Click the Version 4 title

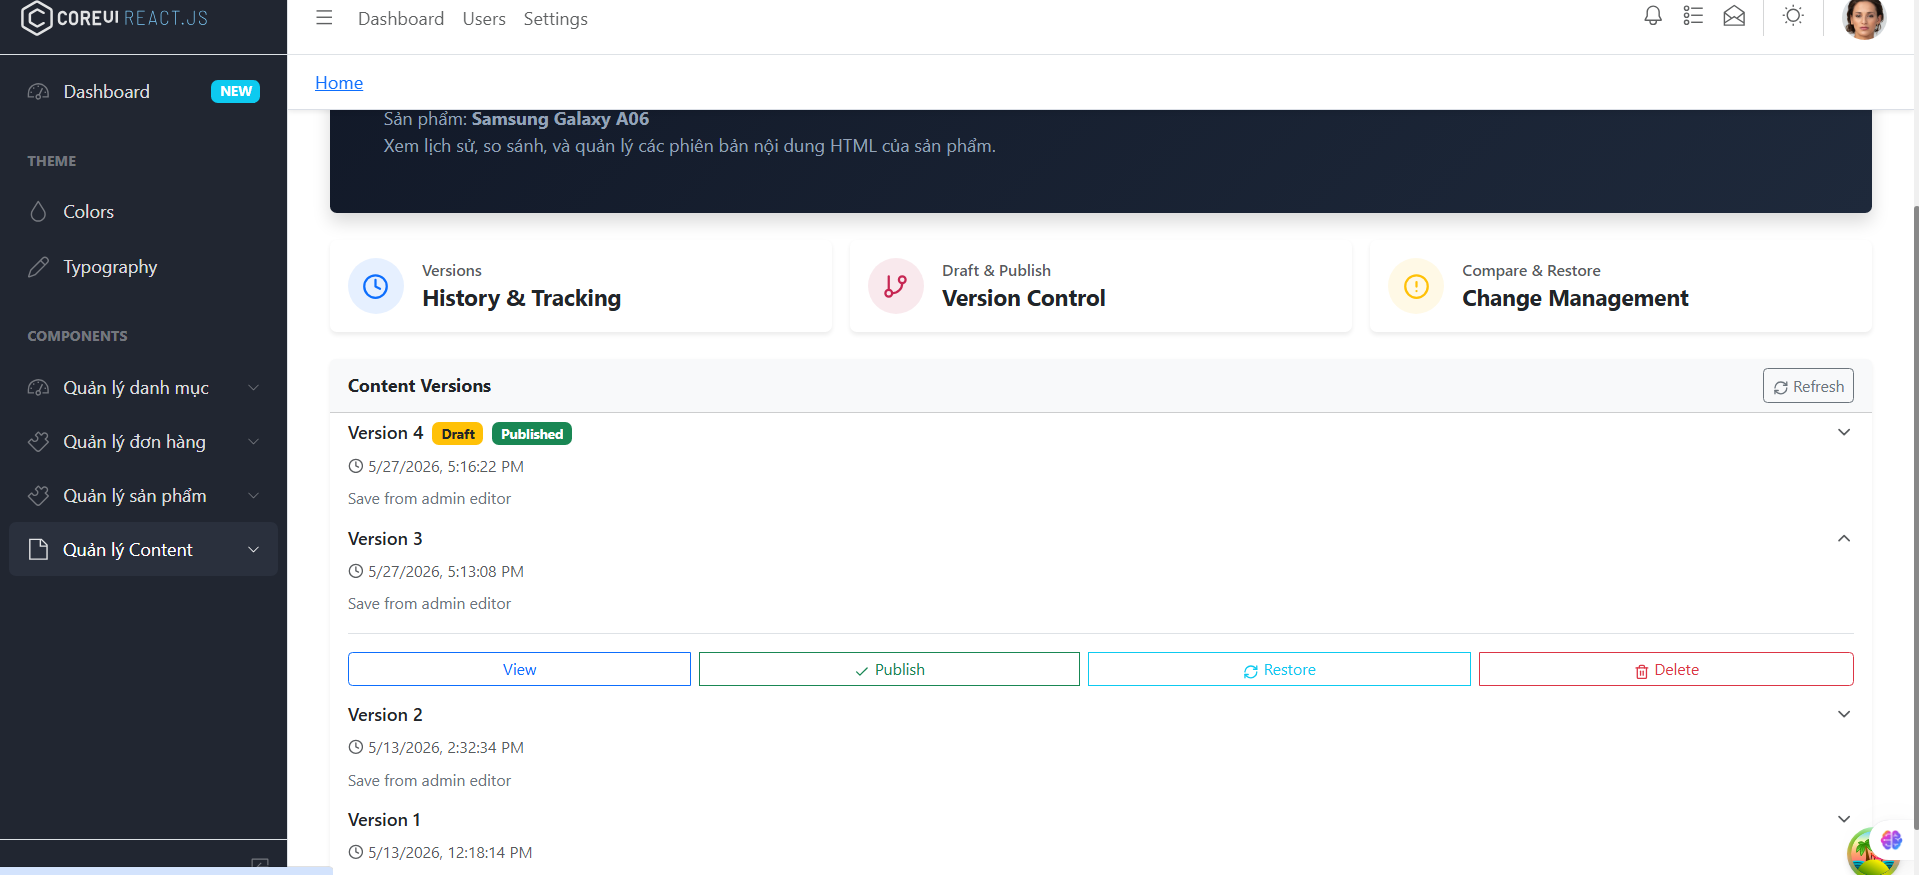pos(385,433)
